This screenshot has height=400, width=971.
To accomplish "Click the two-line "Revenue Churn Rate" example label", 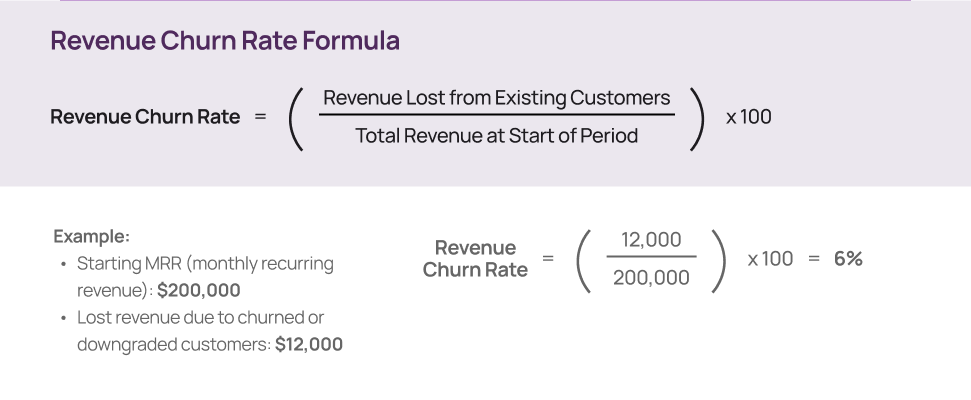I will click(x=475, y=259).
